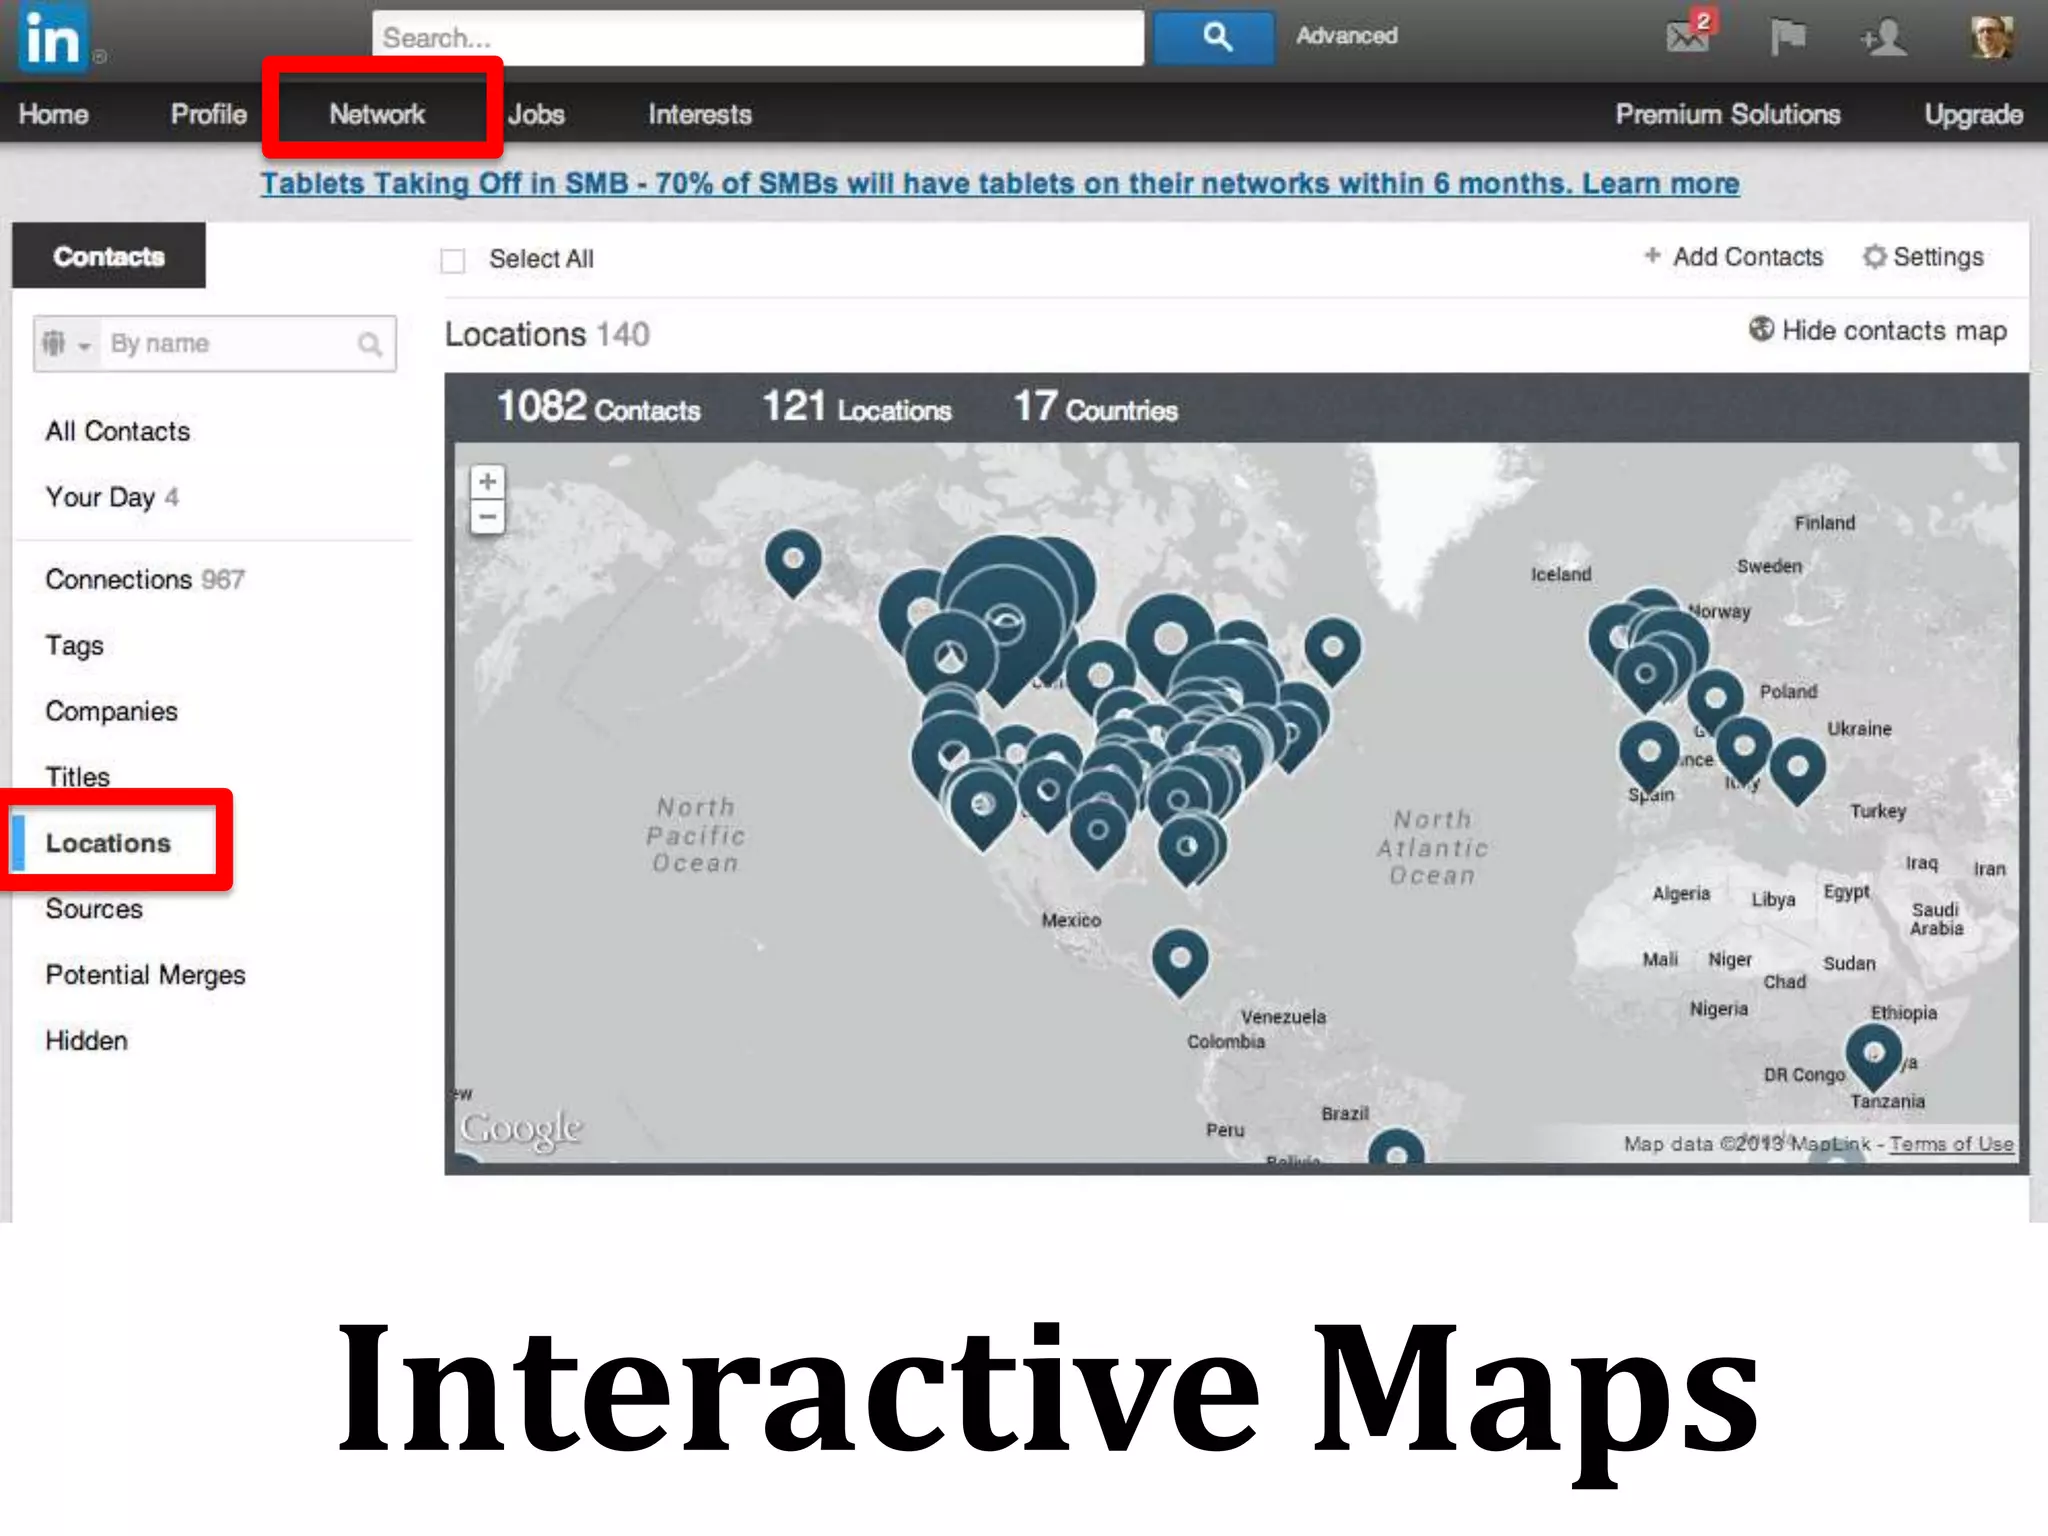The height and width of the screenshot is (1536, 2048).
Task: Click the map pin near Venezuela
Action: [x=1180, y=963]
